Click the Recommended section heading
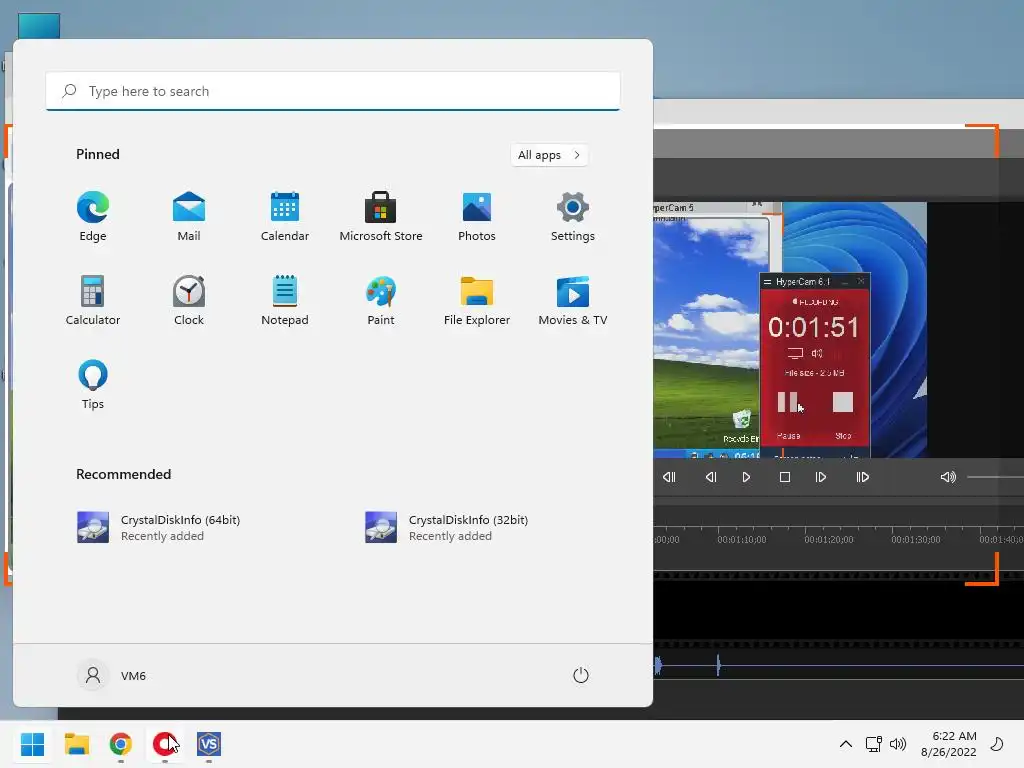 pos(123,474)
